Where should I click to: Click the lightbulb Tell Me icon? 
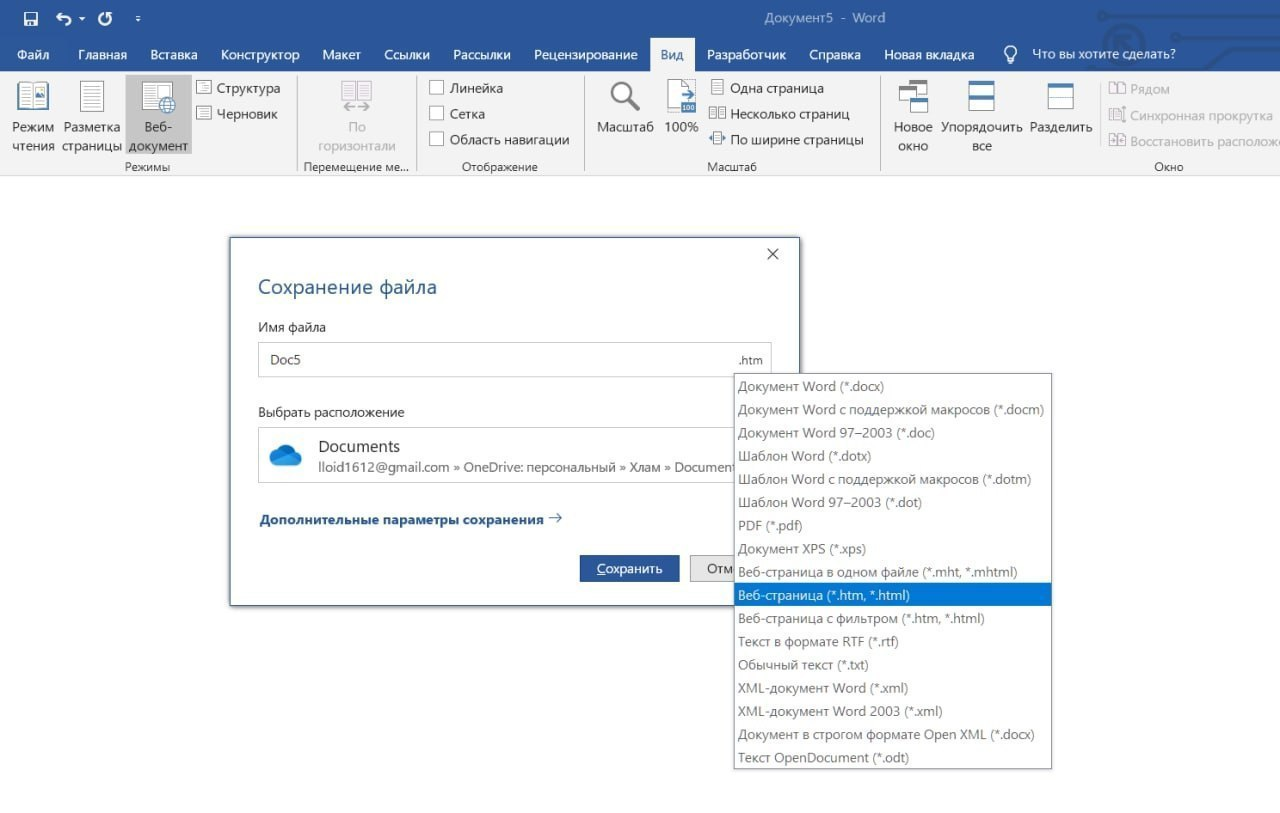pos(1010,54)
